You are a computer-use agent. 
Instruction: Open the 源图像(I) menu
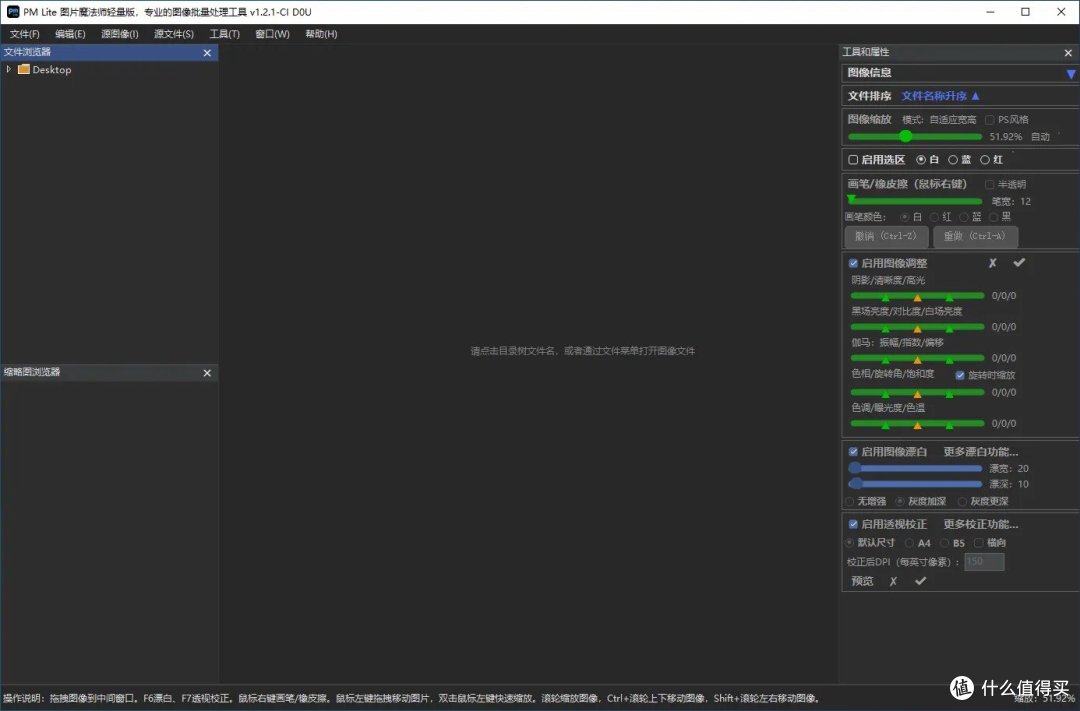pos(120,34)
